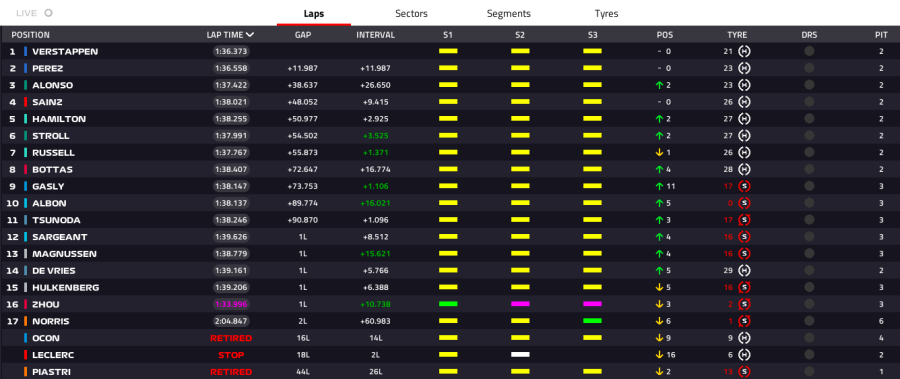Screen dimensions: 900x379
Task: Select the VERSTAPPEN driver name
Action: [65, 51]
